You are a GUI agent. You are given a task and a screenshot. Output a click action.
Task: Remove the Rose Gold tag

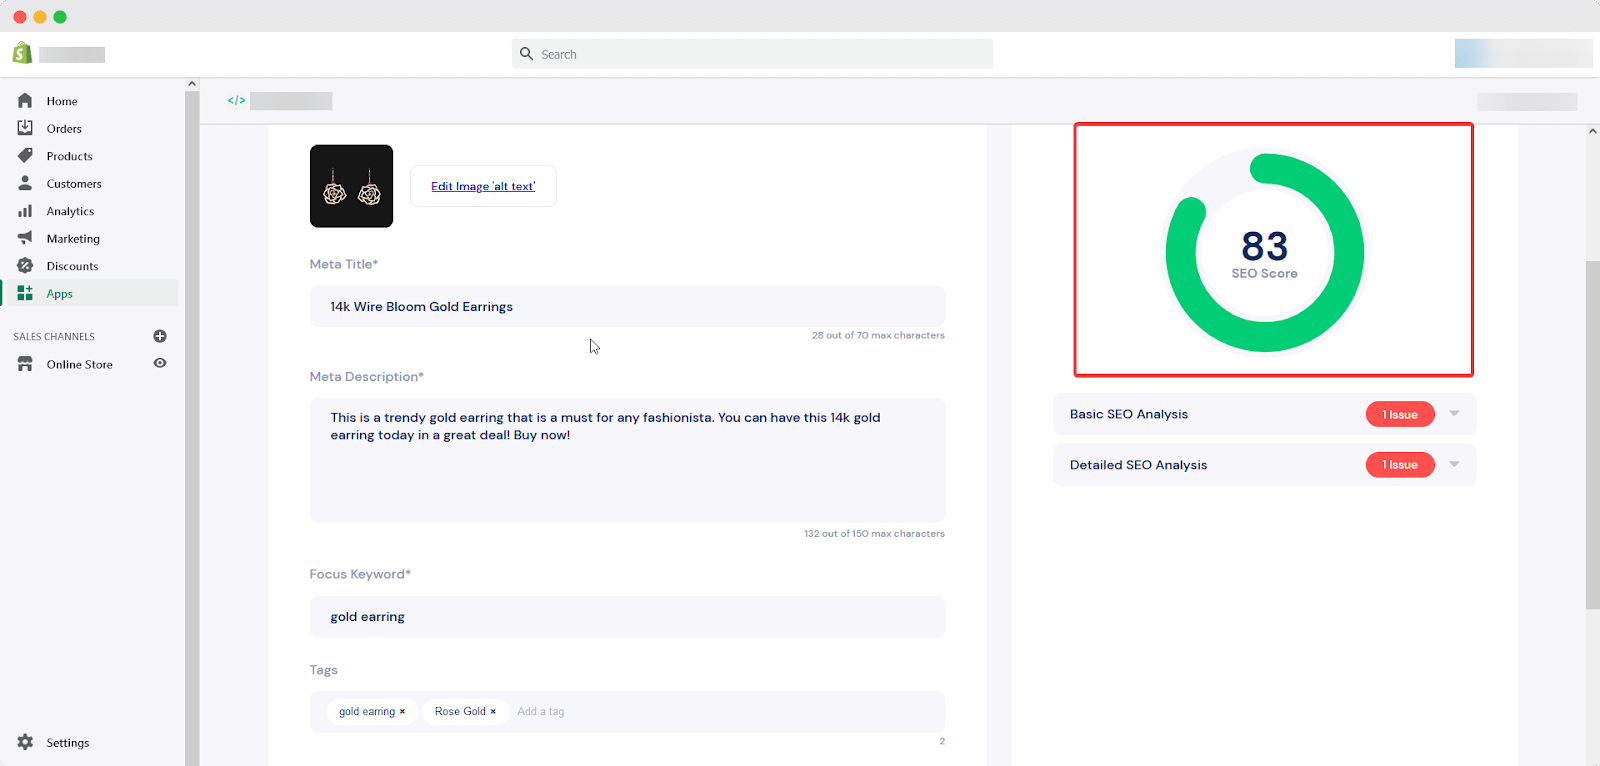[x=493, y=712]
